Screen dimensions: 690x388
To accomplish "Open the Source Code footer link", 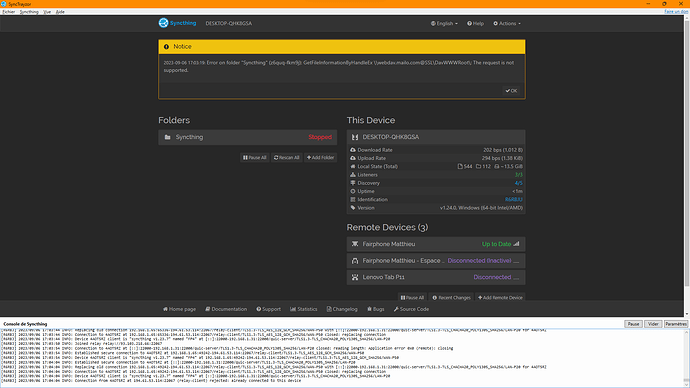I will [x=411, y=309].
